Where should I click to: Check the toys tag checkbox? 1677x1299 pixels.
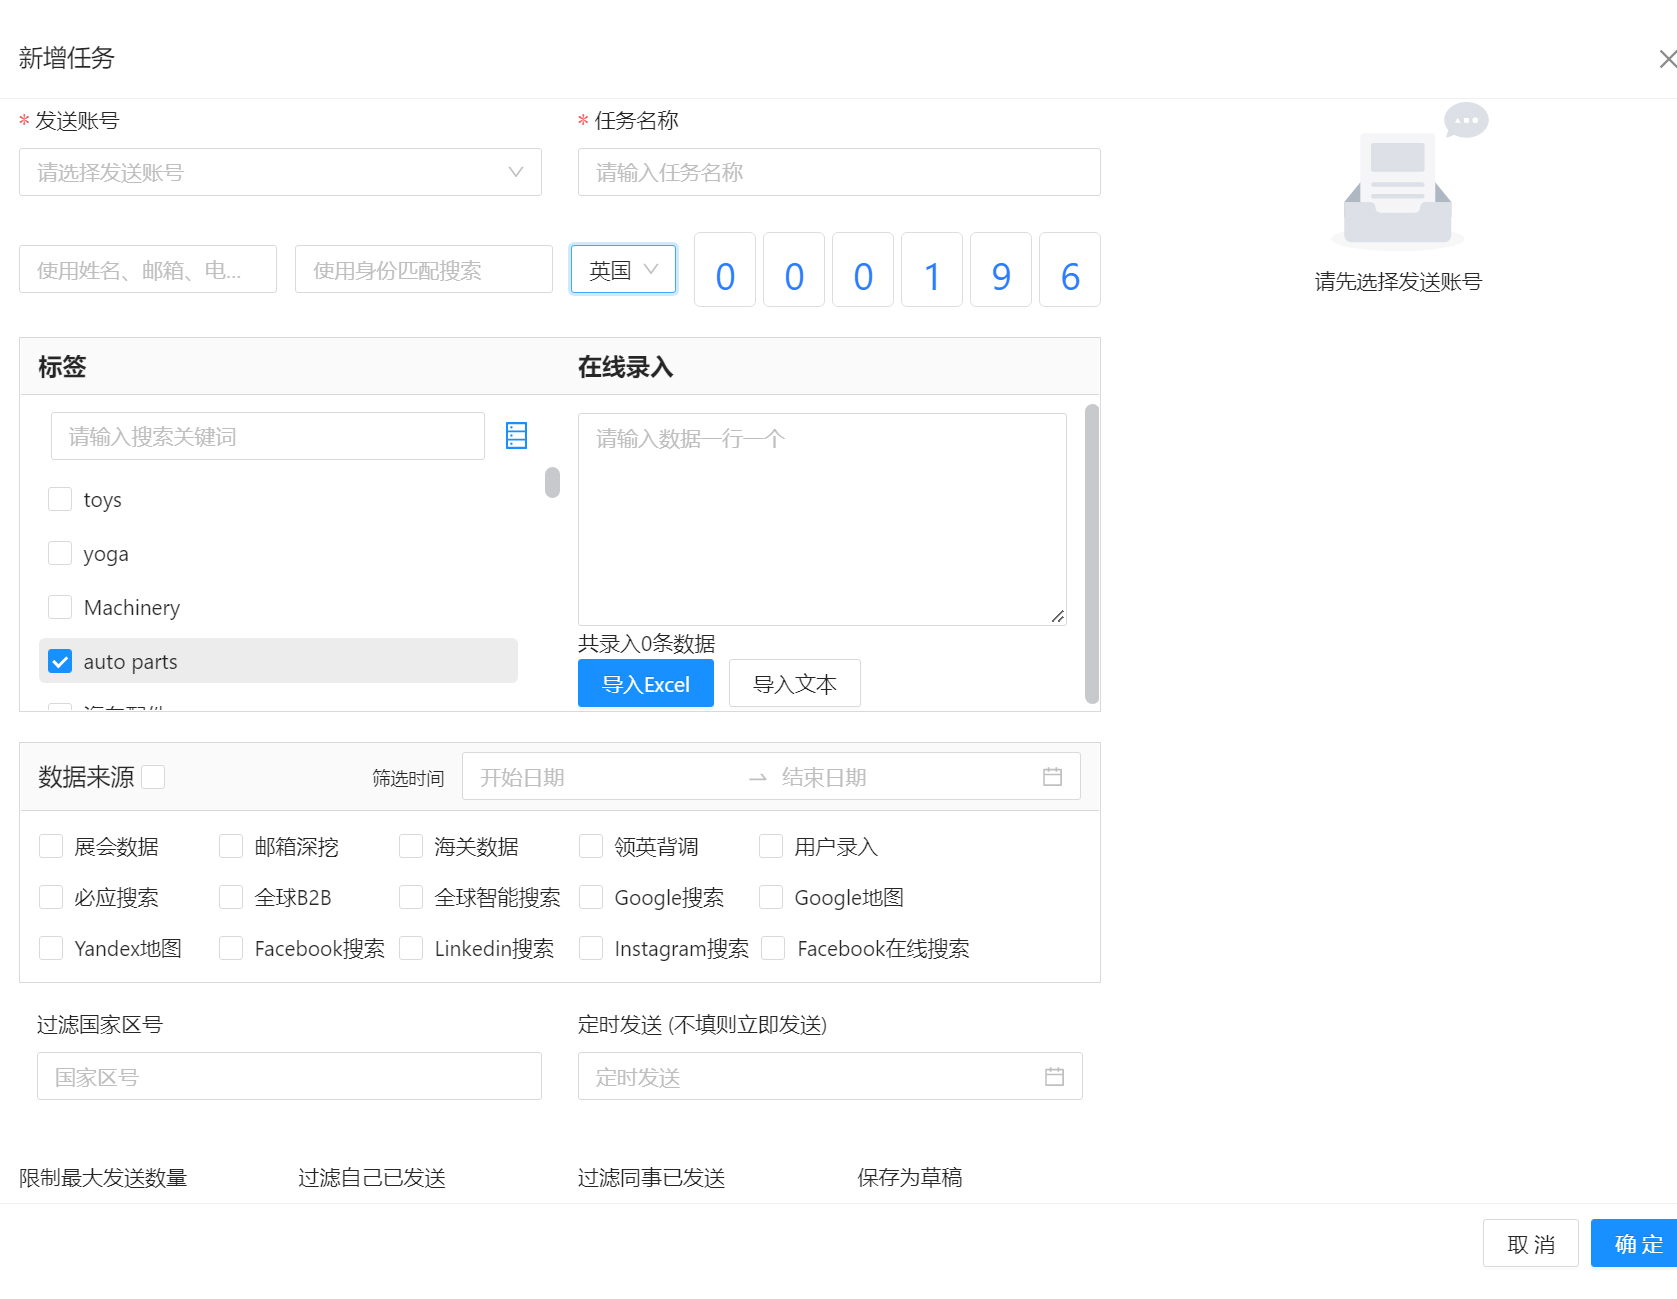coord(61,500)
